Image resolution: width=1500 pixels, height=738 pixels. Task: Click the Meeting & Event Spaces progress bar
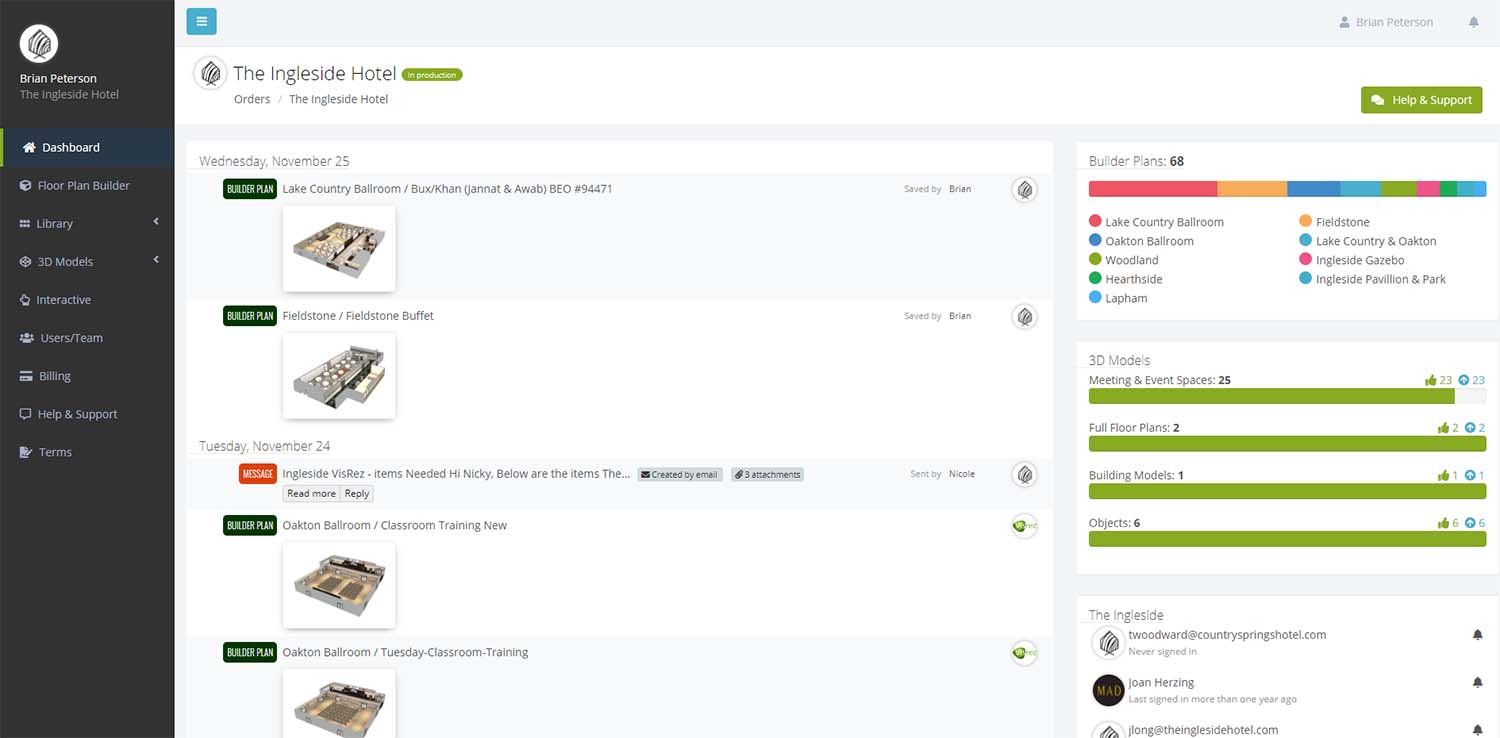tap(1287, 396)
